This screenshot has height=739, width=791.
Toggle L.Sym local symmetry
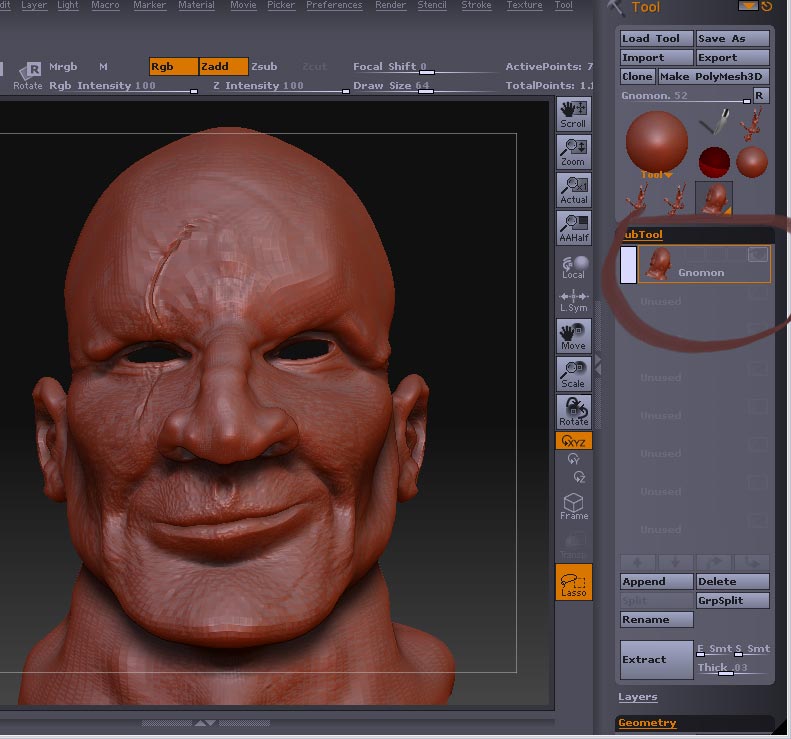(x=574, y=301)
